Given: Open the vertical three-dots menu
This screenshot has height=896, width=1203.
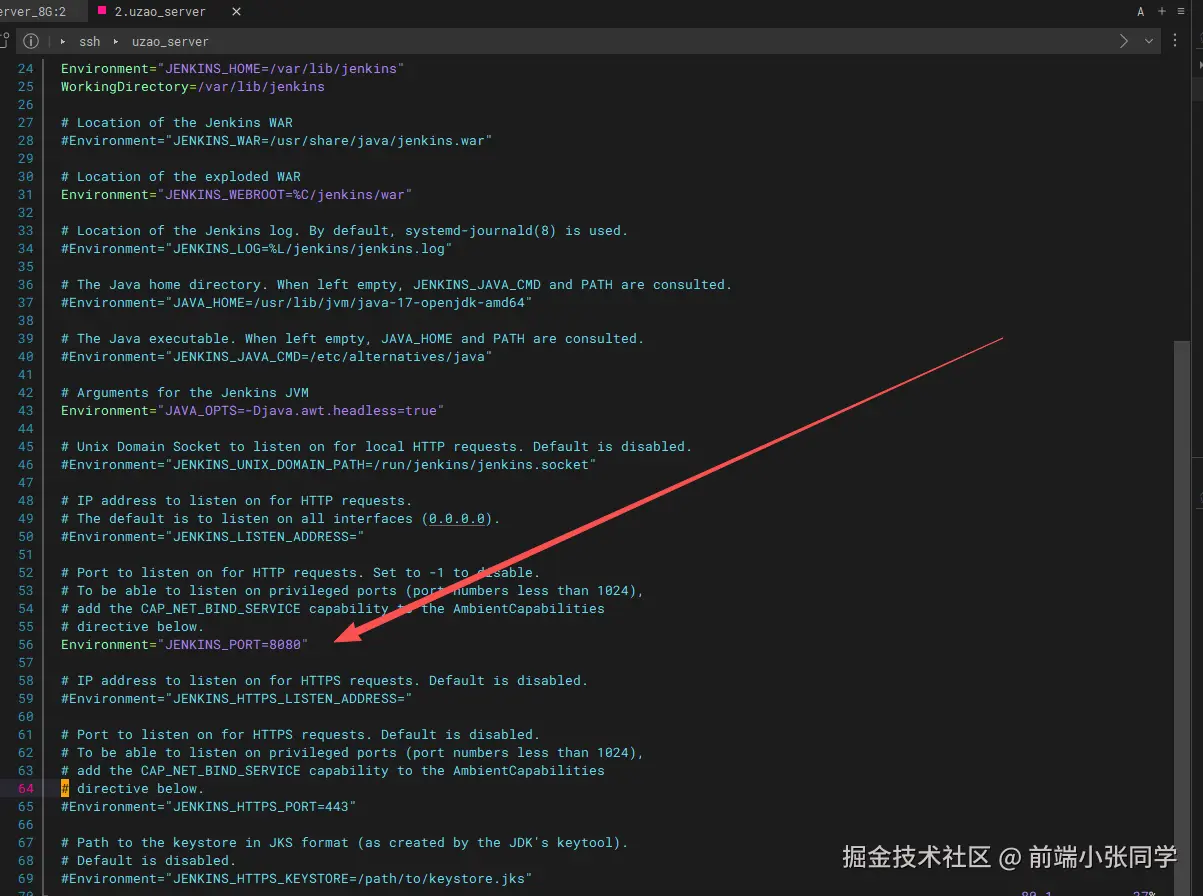Looking at the screenshot, I should click(x=1175, y=42).
